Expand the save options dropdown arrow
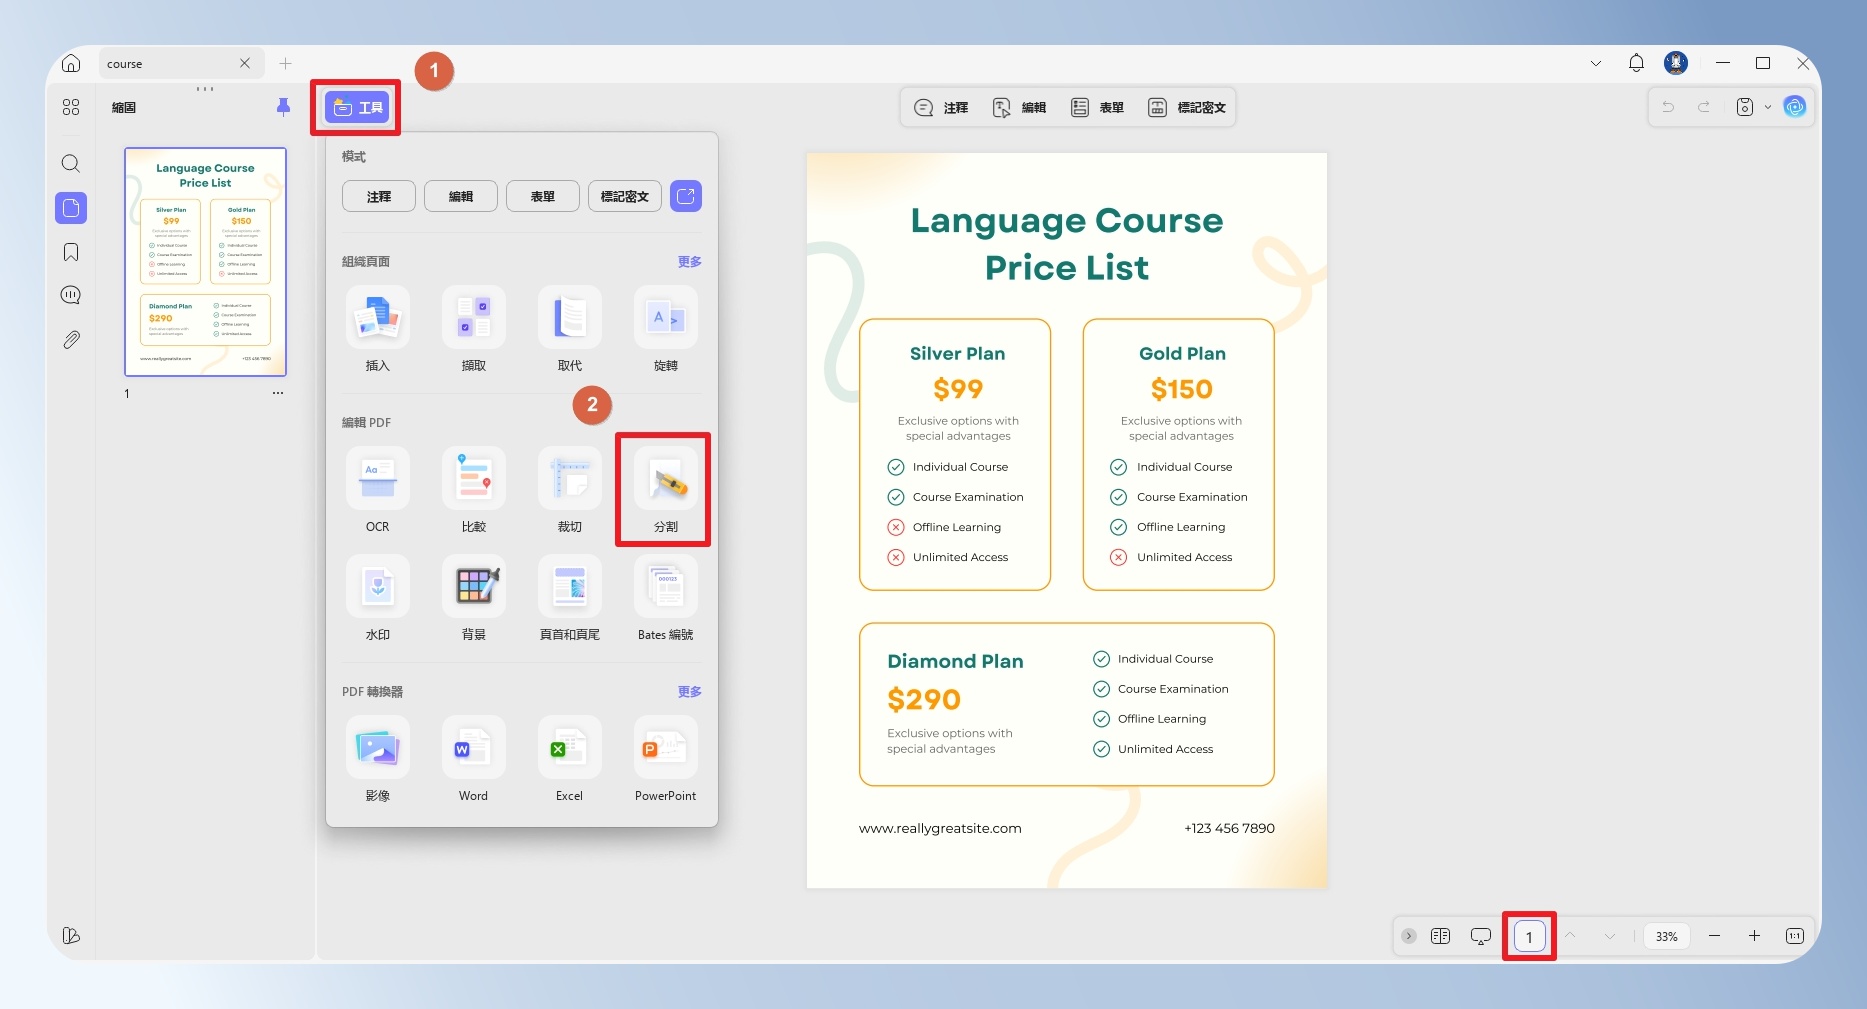The width and height of the screenshot is (1867, 1009). (1768, 107)
